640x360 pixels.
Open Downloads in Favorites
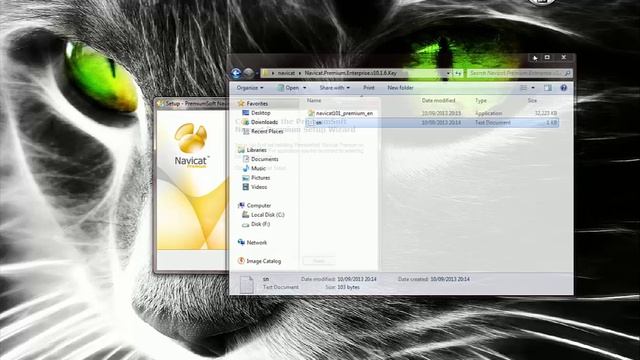pyautogui.click(x=264, y=122)
